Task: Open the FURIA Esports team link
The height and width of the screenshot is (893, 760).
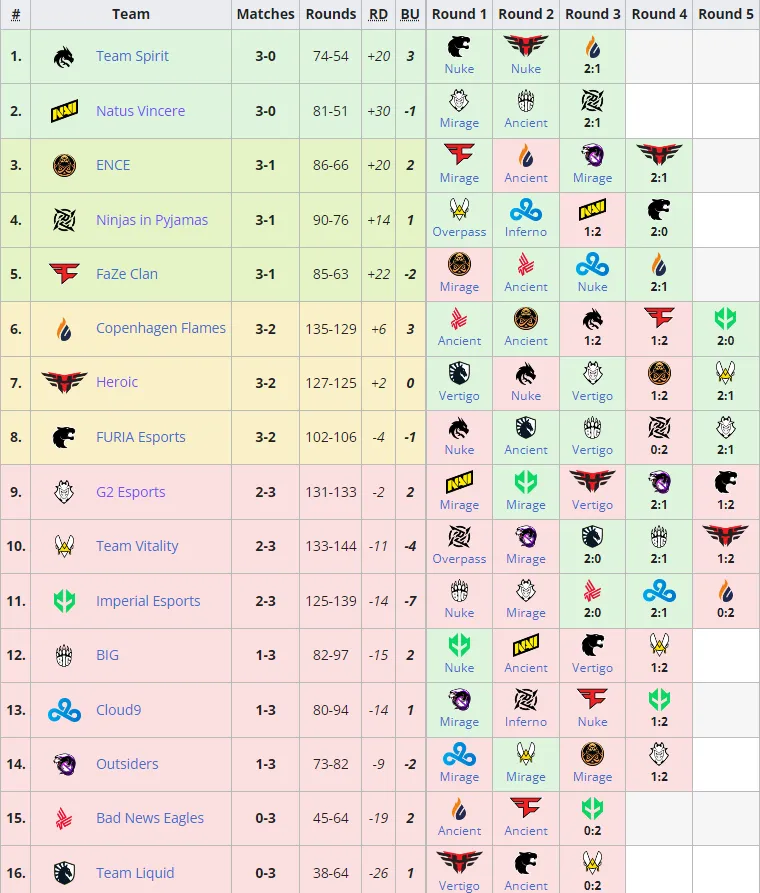Action: (141, 437)
